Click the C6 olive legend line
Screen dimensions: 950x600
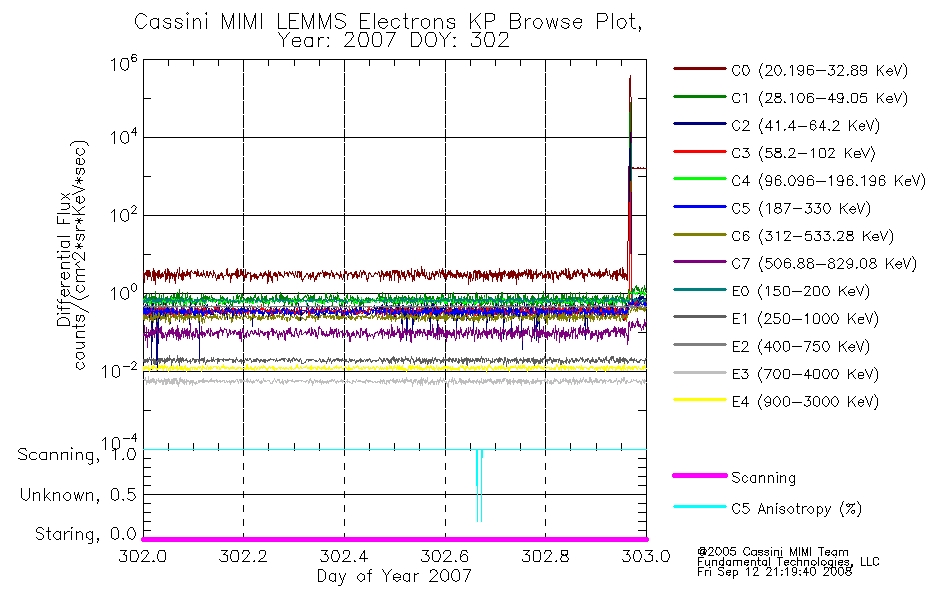click(x=699, y=235)
